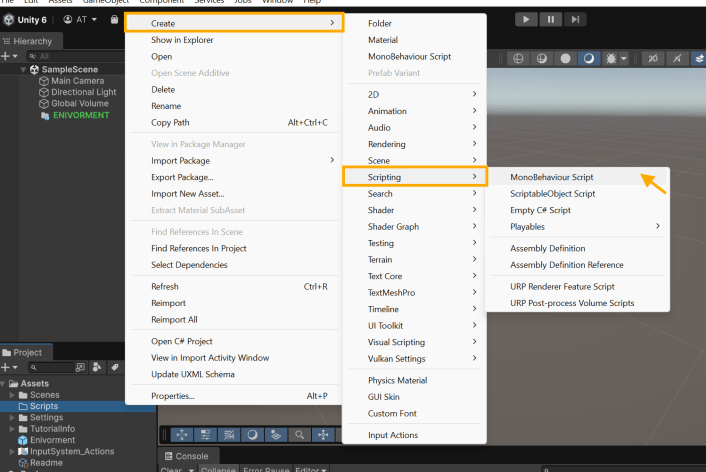Select Assembly Definition Reference entry
The height and width of the screenshot is (472, 706).
point(578,265)
